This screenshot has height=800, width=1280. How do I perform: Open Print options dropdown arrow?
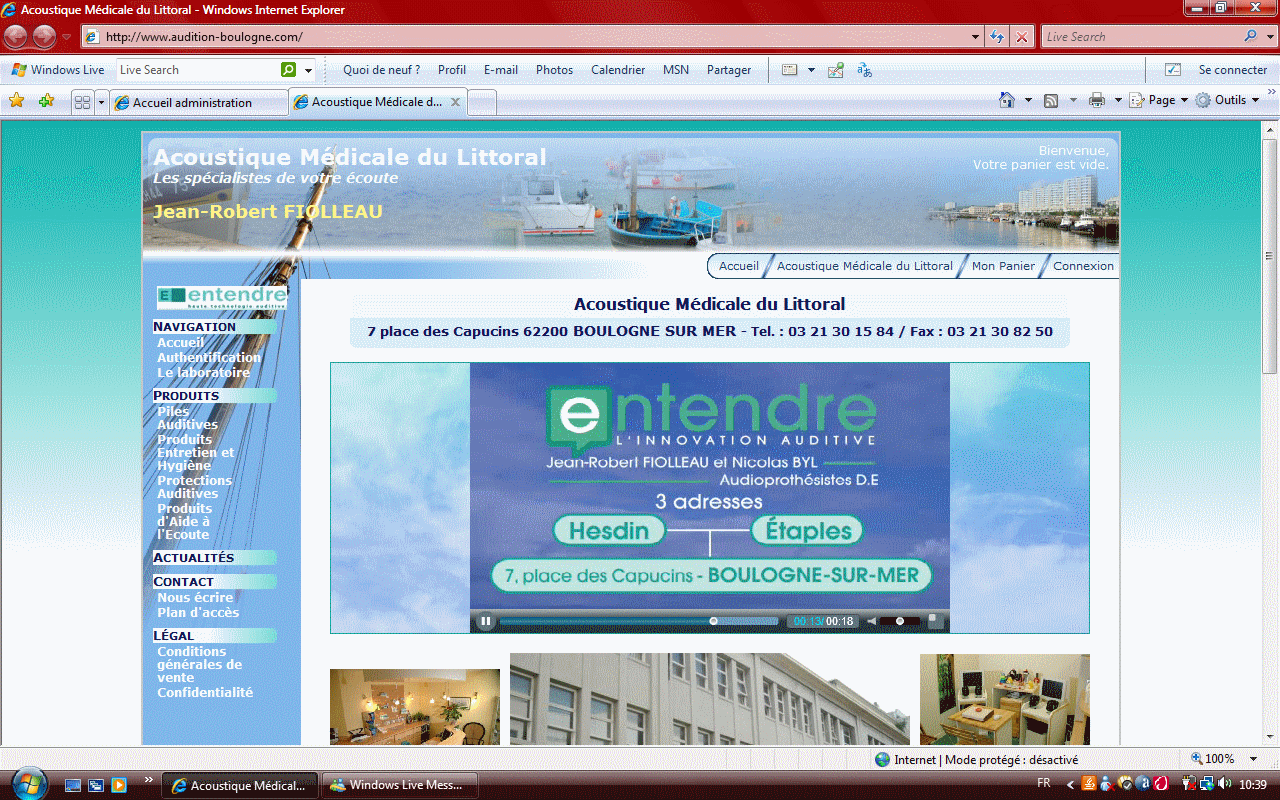pyautogui.click(x=1117, y=100)
